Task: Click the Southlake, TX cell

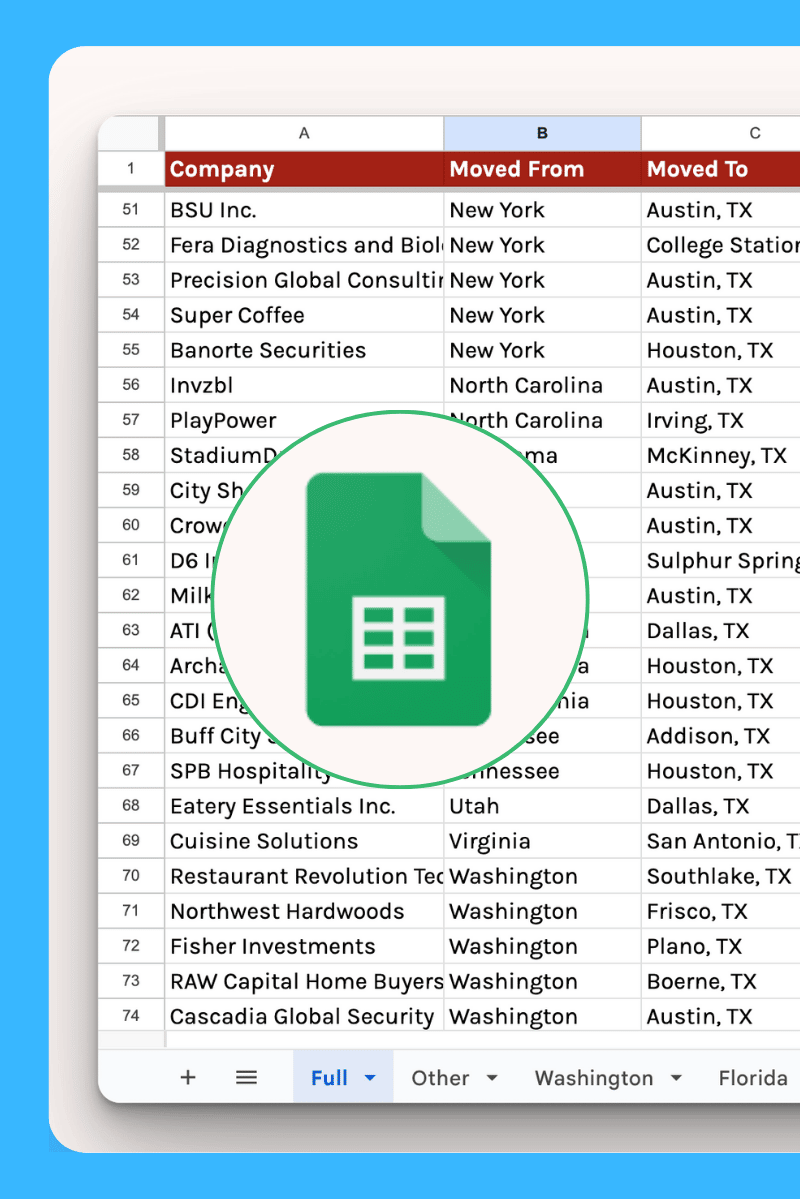Action: [x=721, y=876]
